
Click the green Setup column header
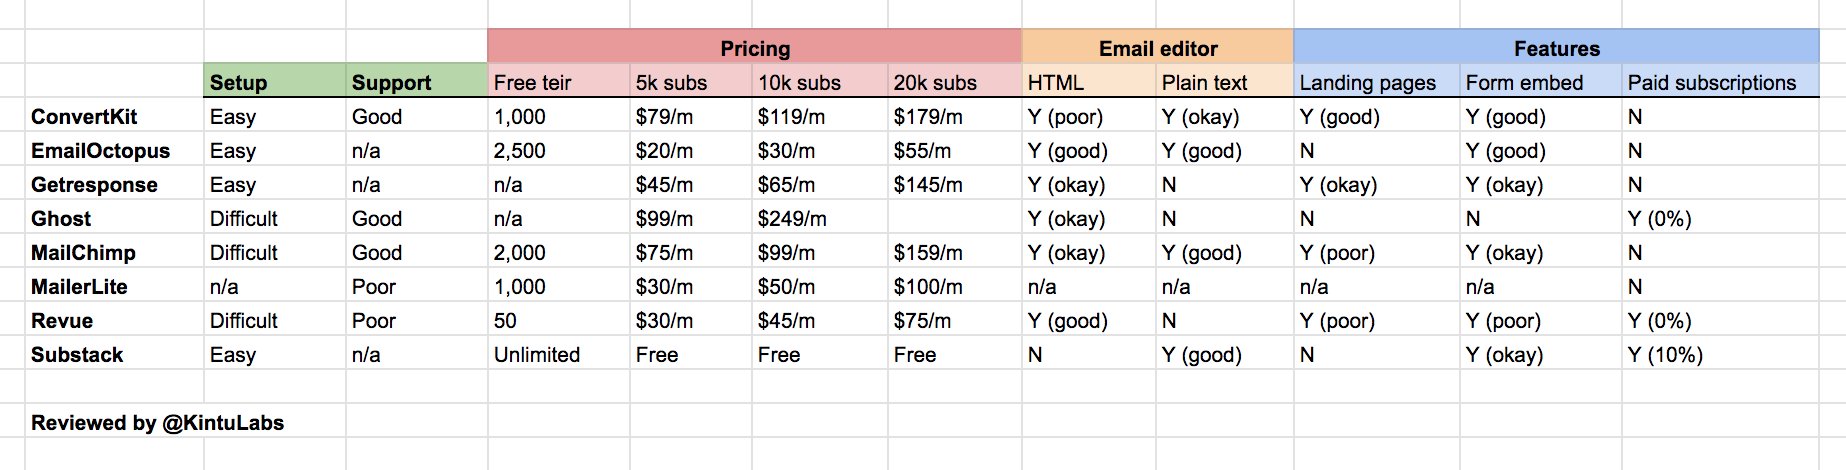pyautogui.click(x=275, y=81)
